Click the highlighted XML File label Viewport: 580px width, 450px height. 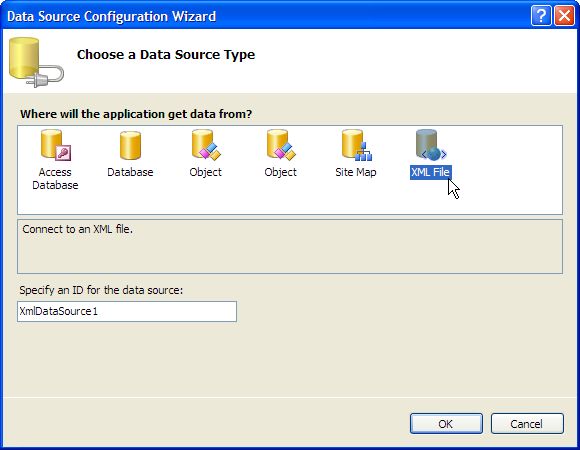tap(431, 172)
